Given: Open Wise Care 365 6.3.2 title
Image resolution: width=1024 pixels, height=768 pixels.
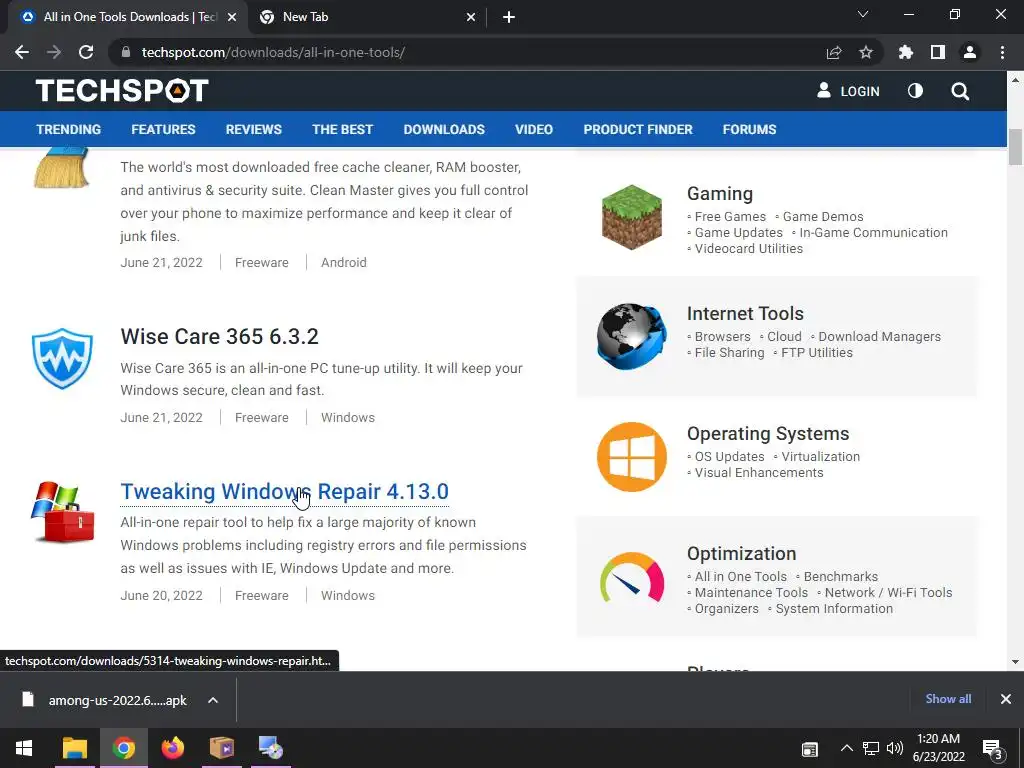Looking at the screenshot, I should (x=219, y=336).
